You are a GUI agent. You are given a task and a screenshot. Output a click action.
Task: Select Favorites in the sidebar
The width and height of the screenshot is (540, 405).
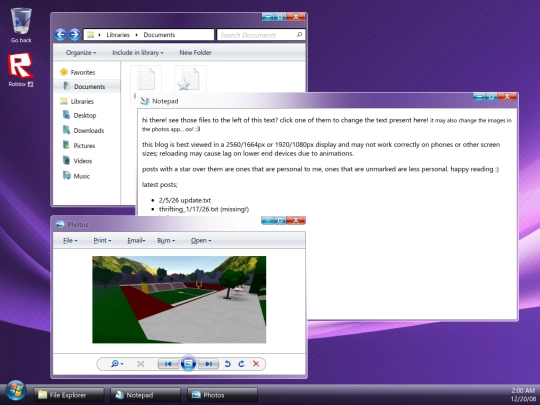pos(77,72)
